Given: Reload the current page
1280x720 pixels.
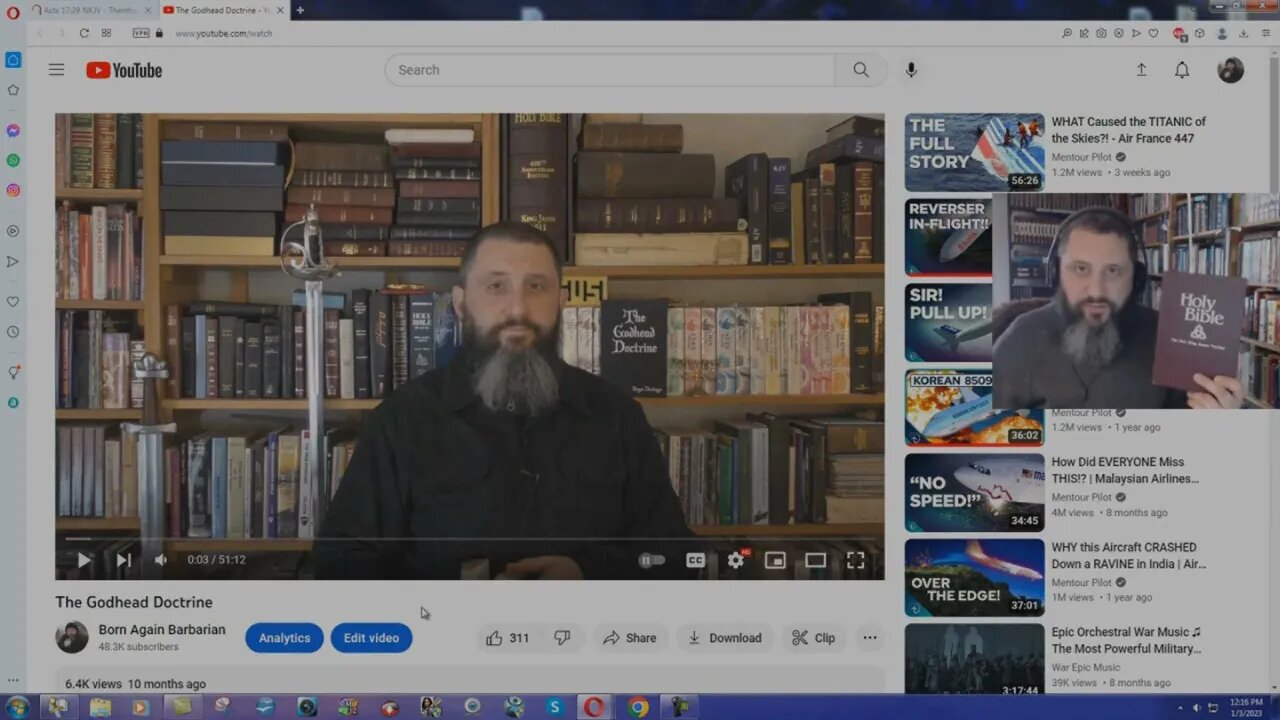Looking at the screenshot, I should (84, 33).
